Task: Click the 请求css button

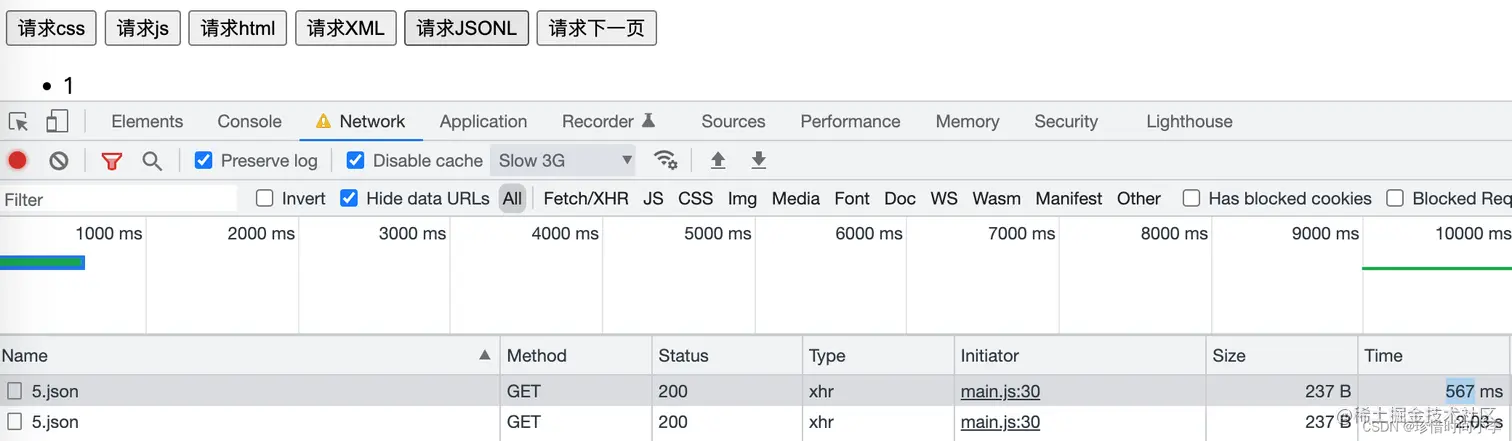Action: pos(52,28)
